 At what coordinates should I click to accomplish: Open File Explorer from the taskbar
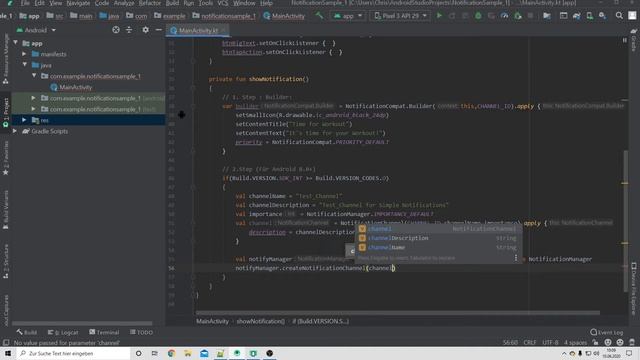(188, 353)
